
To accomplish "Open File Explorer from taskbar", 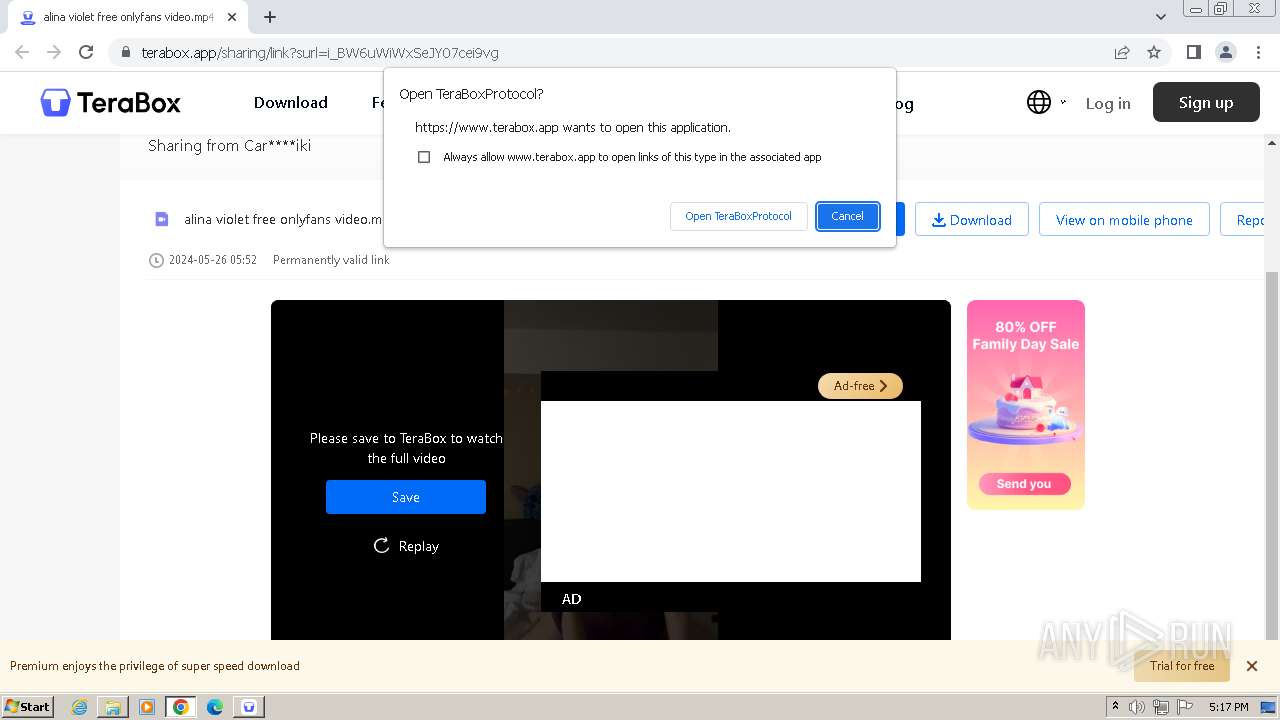I will click(x=113, y=707).
